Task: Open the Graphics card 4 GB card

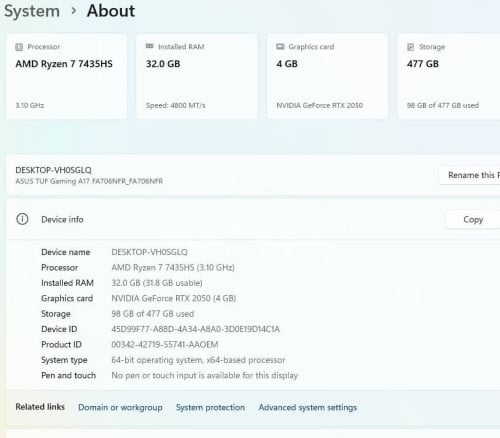Action: point(328,76)
